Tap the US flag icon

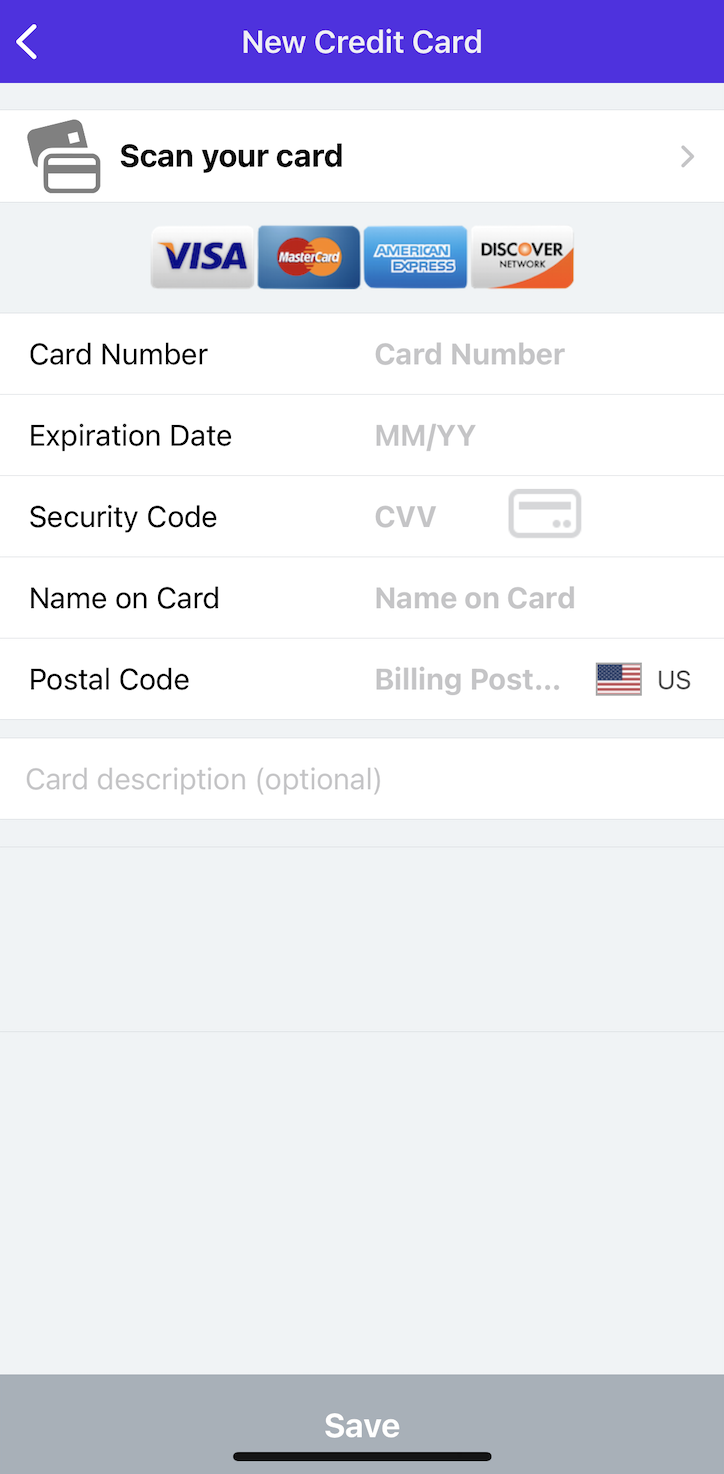point(618,679)
